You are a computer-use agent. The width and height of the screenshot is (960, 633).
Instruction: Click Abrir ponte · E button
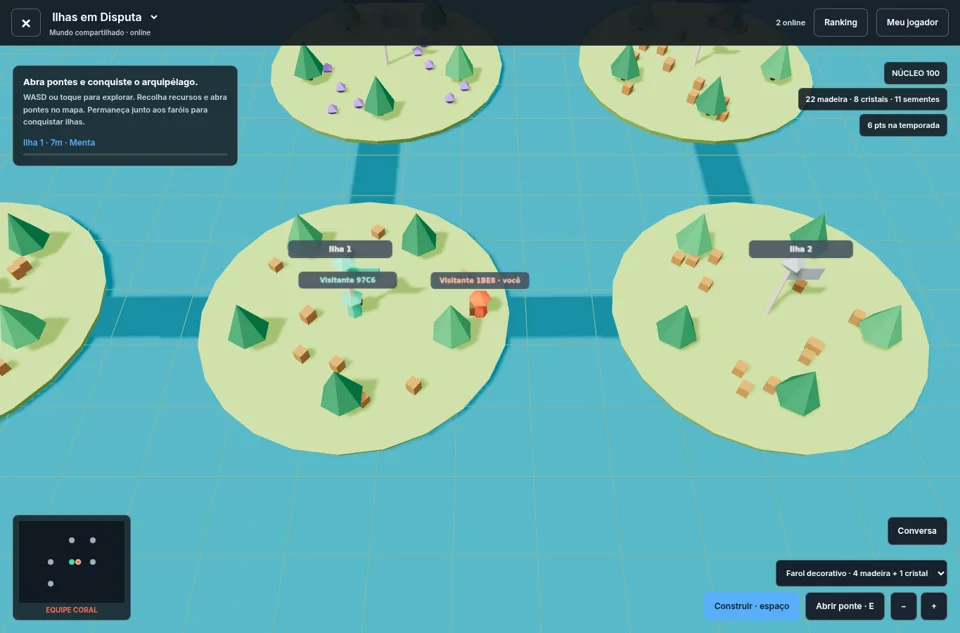844,606
